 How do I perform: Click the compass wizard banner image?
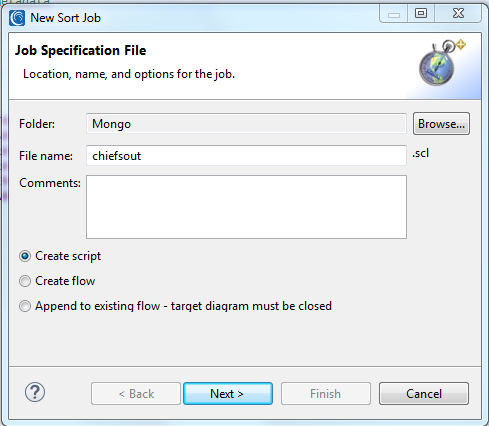[441, 63]
